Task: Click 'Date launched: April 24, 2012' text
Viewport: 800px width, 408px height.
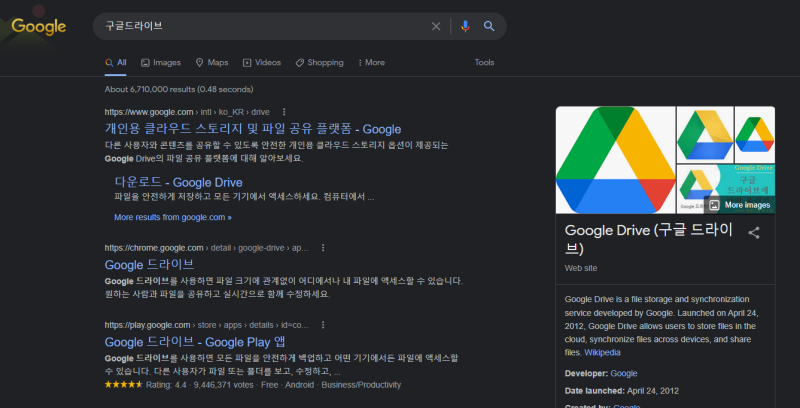Action: click(622, 391)
